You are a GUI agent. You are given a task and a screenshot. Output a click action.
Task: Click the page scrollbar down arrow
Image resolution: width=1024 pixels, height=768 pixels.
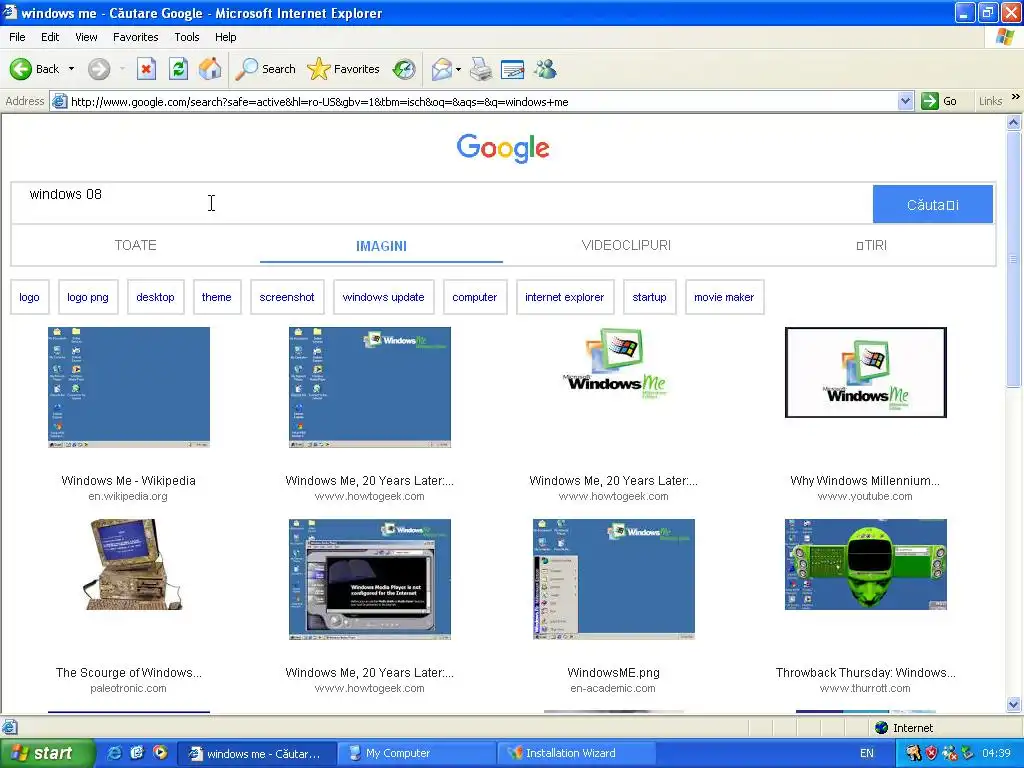(x=1014, y=704)
